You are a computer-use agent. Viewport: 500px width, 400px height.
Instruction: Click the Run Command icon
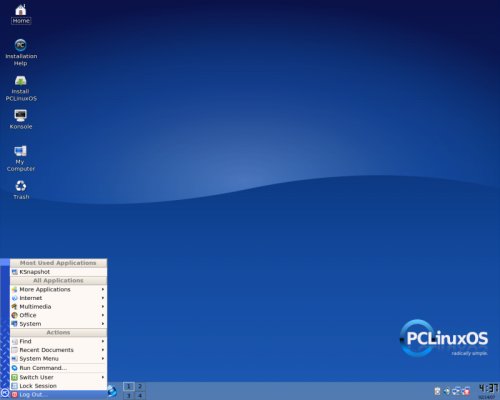[14, 368]
